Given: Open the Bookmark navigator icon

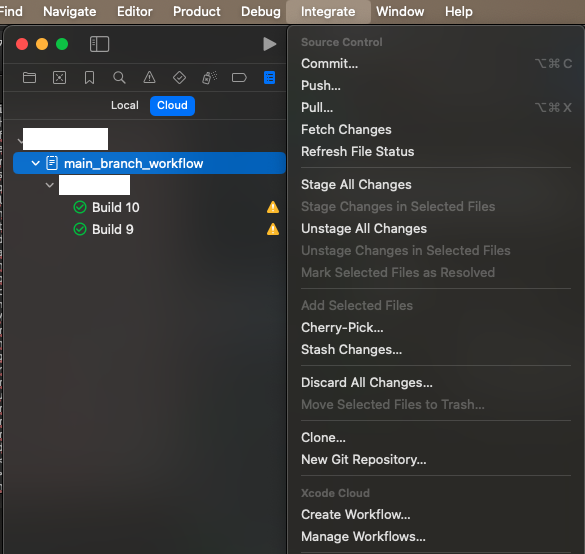Looking at the screenshot, I should tap(89, 78).
